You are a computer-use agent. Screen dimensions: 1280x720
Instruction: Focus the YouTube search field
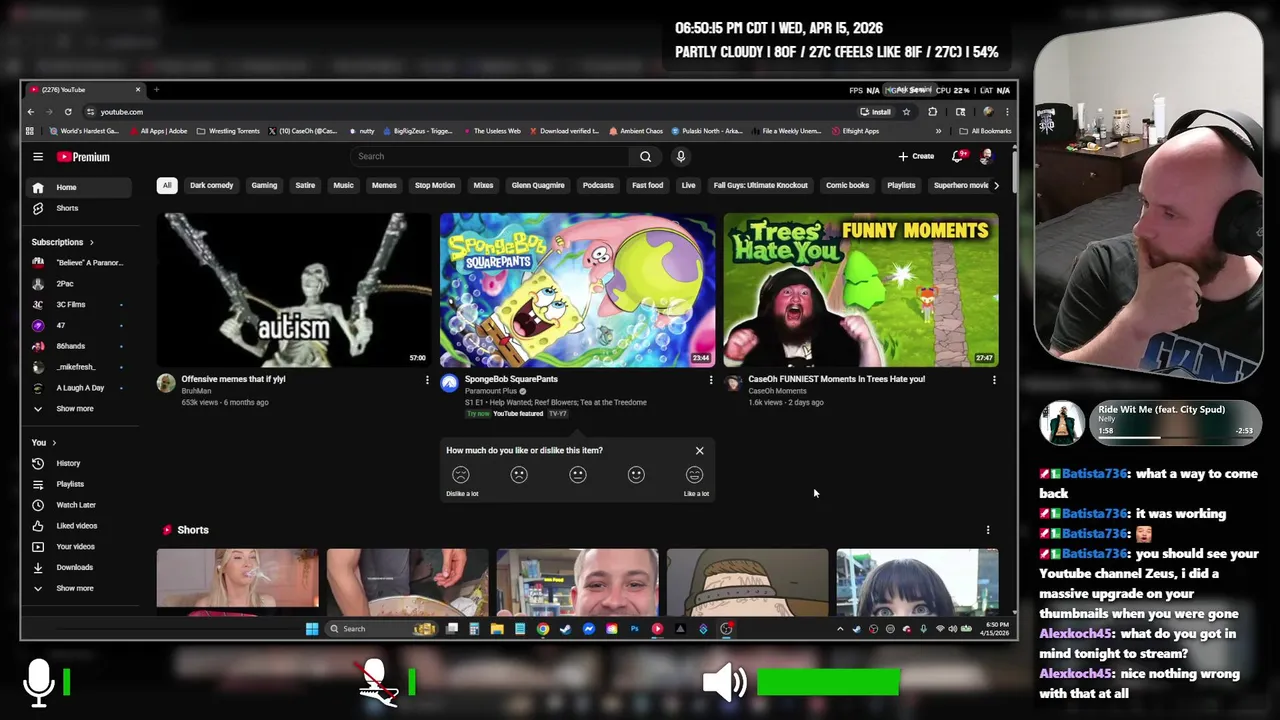[x=490, y=156]
